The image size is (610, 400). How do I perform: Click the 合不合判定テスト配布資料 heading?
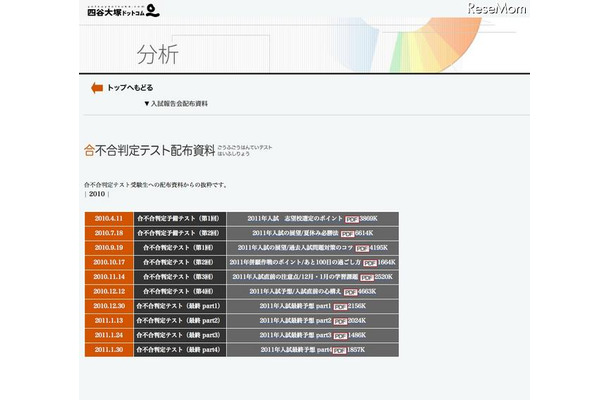(x=150, y=151)
